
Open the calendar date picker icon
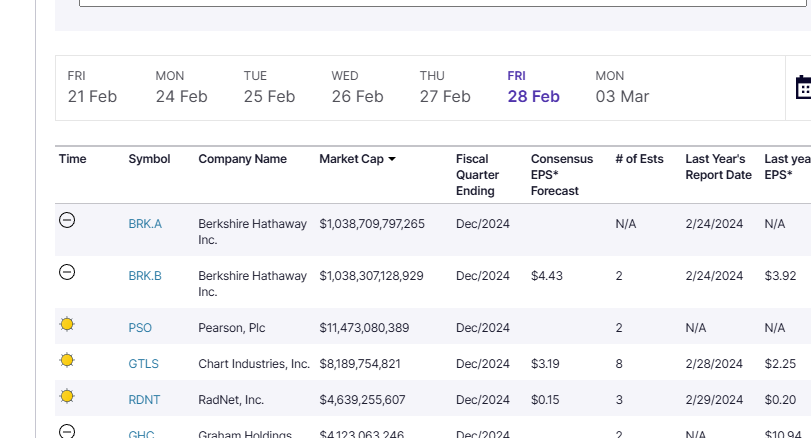pyautogui.click(x=803, y=88)
